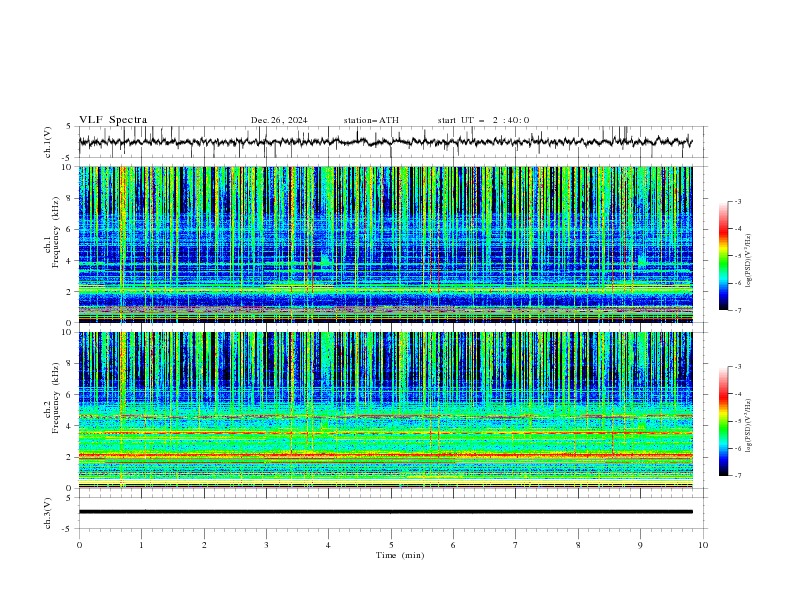The height and width of the screenshot is (612, 792).
Task: Click the ch.1 colorbar "log(PSD)(V²/Hz)" label
Action: pos(749,261)
